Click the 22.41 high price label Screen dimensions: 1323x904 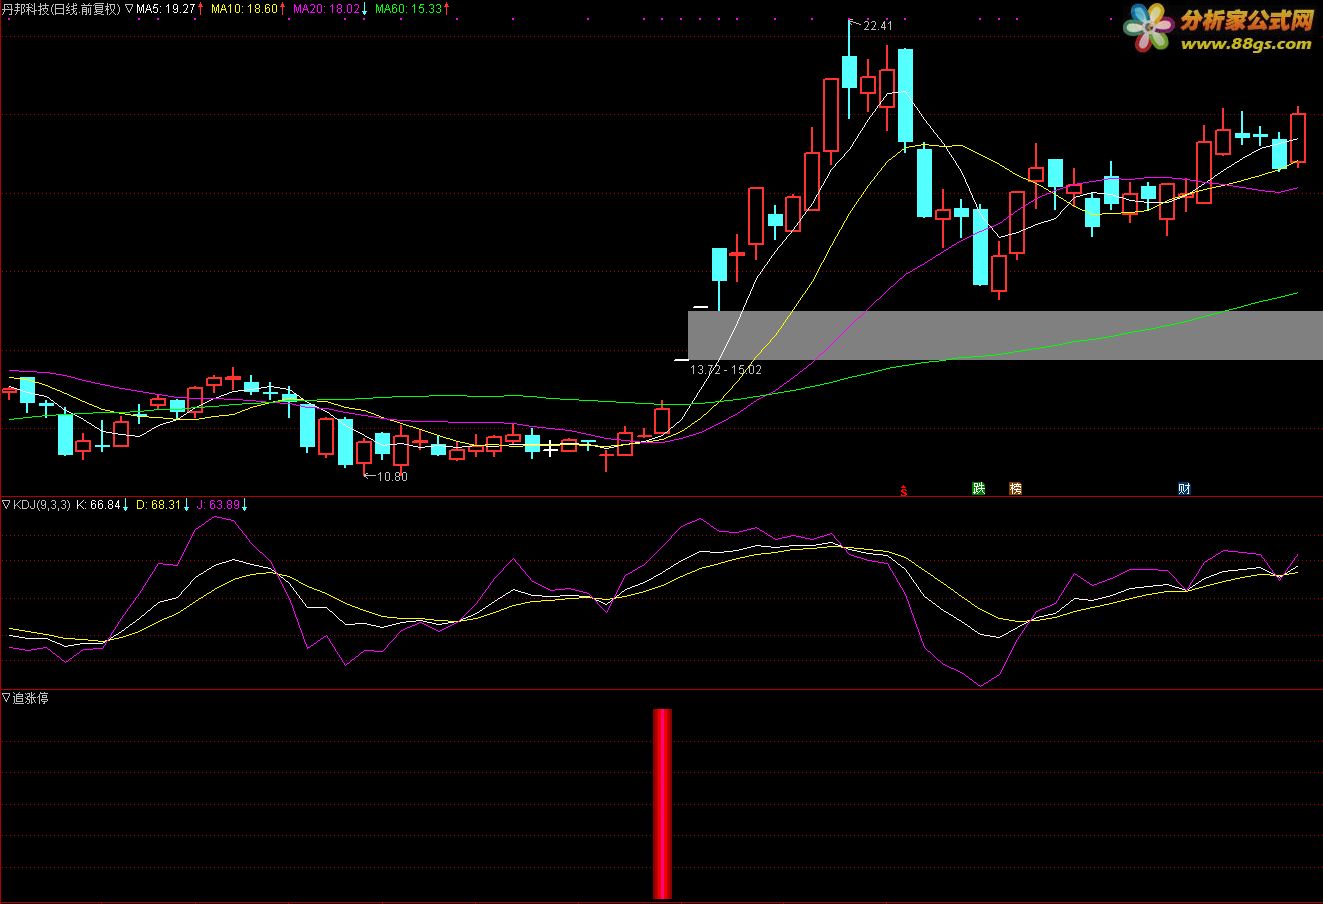pyautogui.click(x=877, y=26)
